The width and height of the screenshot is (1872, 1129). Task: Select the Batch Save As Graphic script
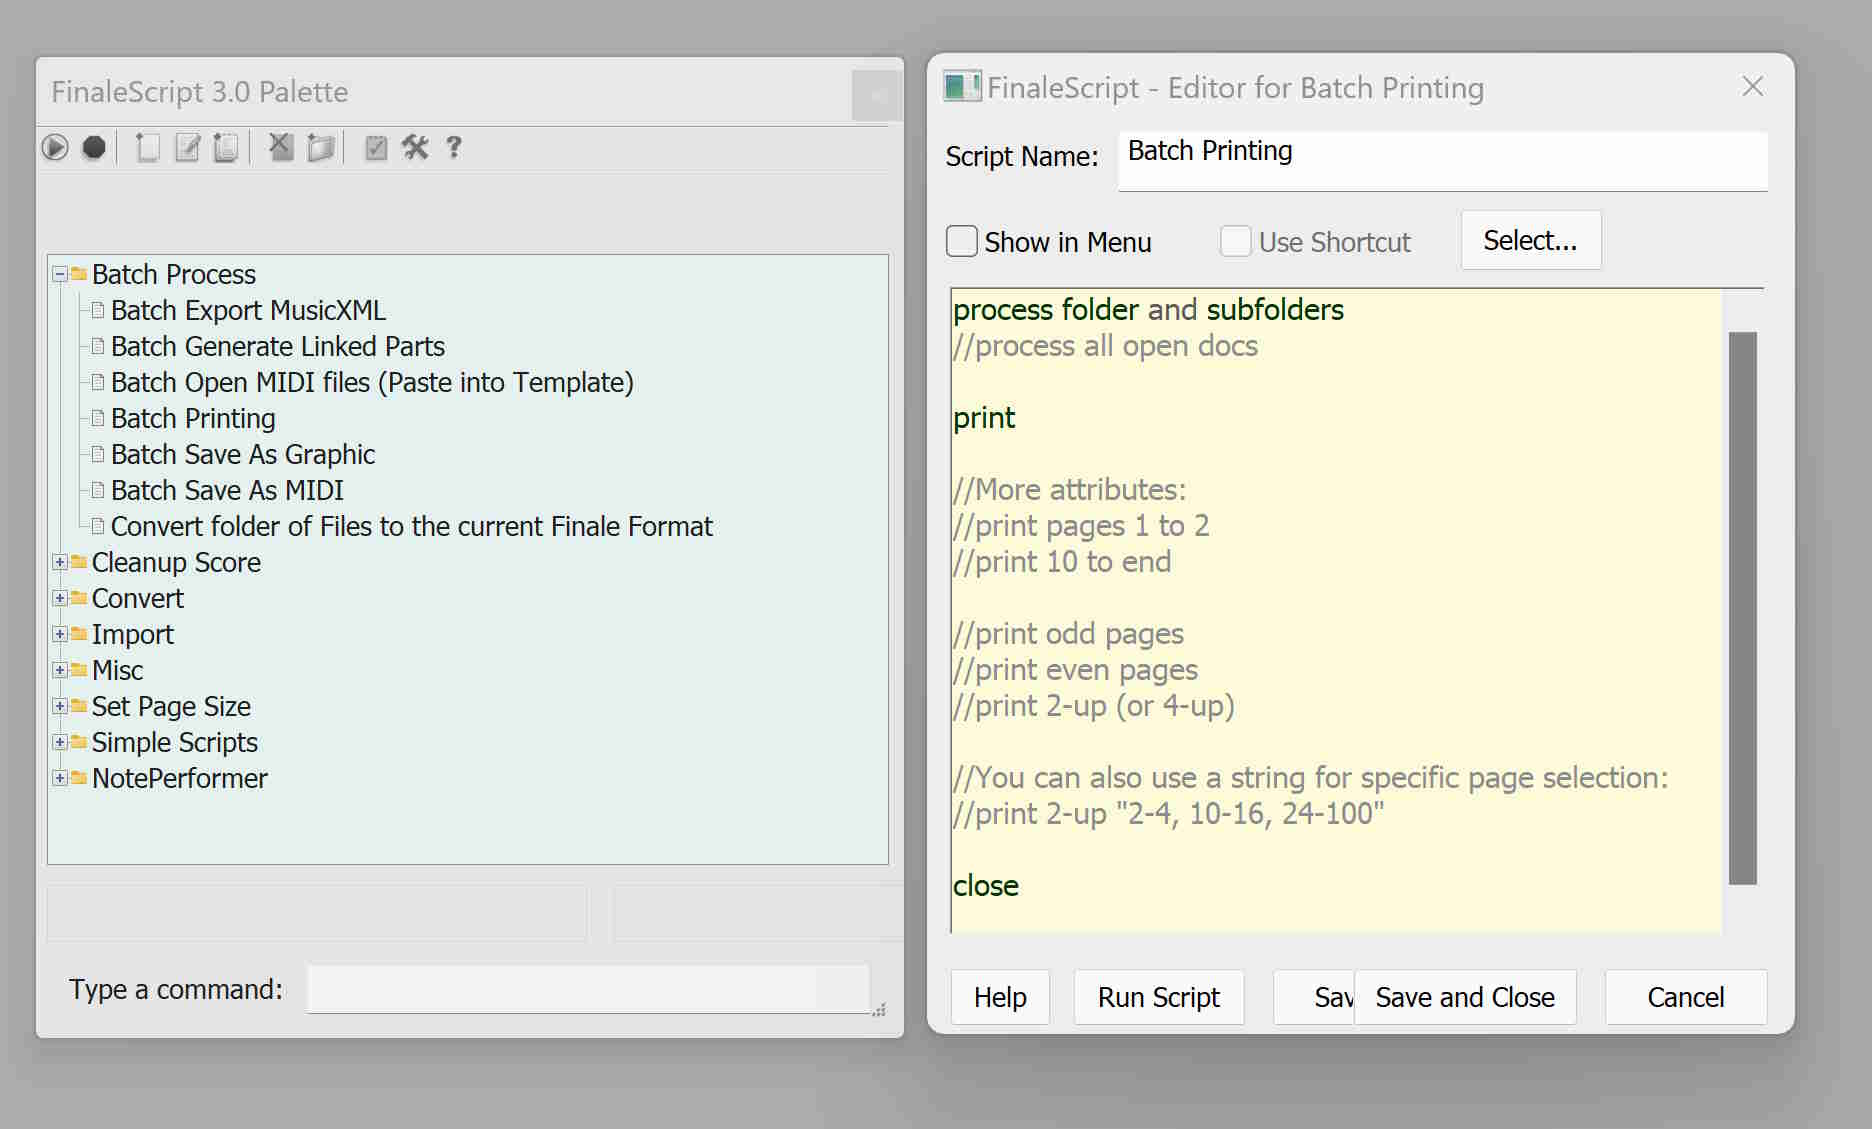tap(242, 454)
